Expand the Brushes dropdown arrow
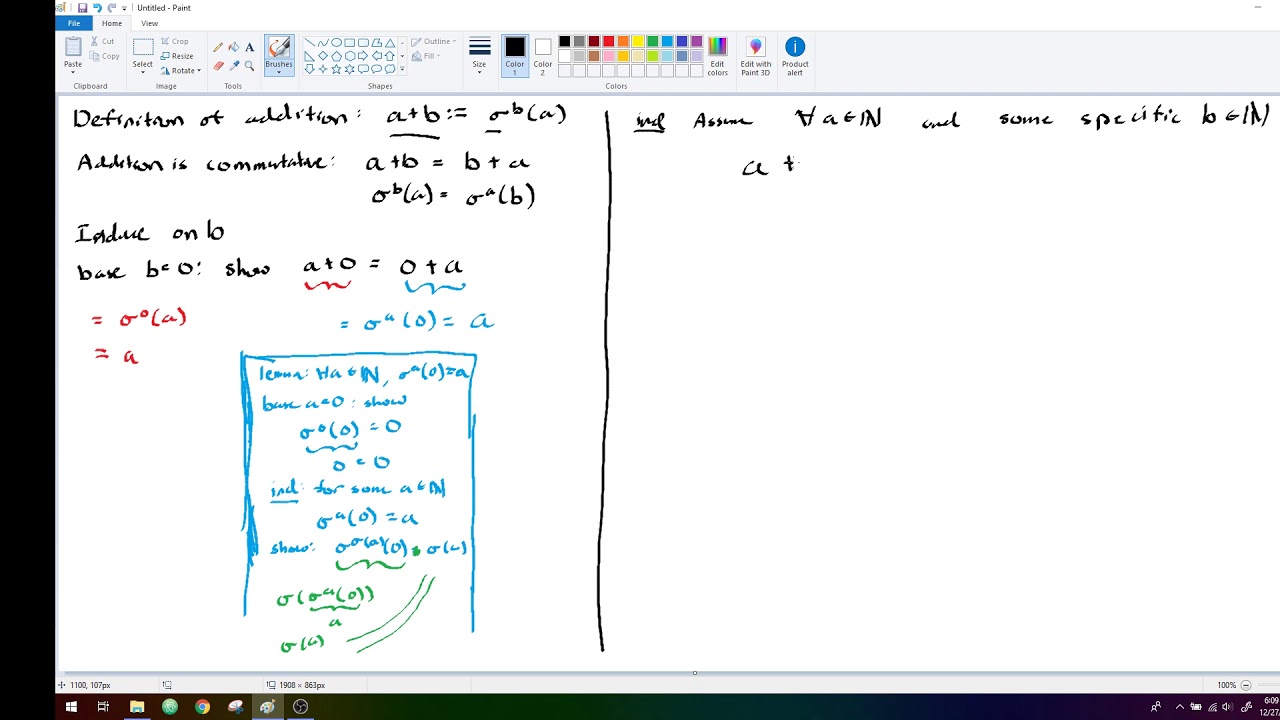 (x=279, y=71)
